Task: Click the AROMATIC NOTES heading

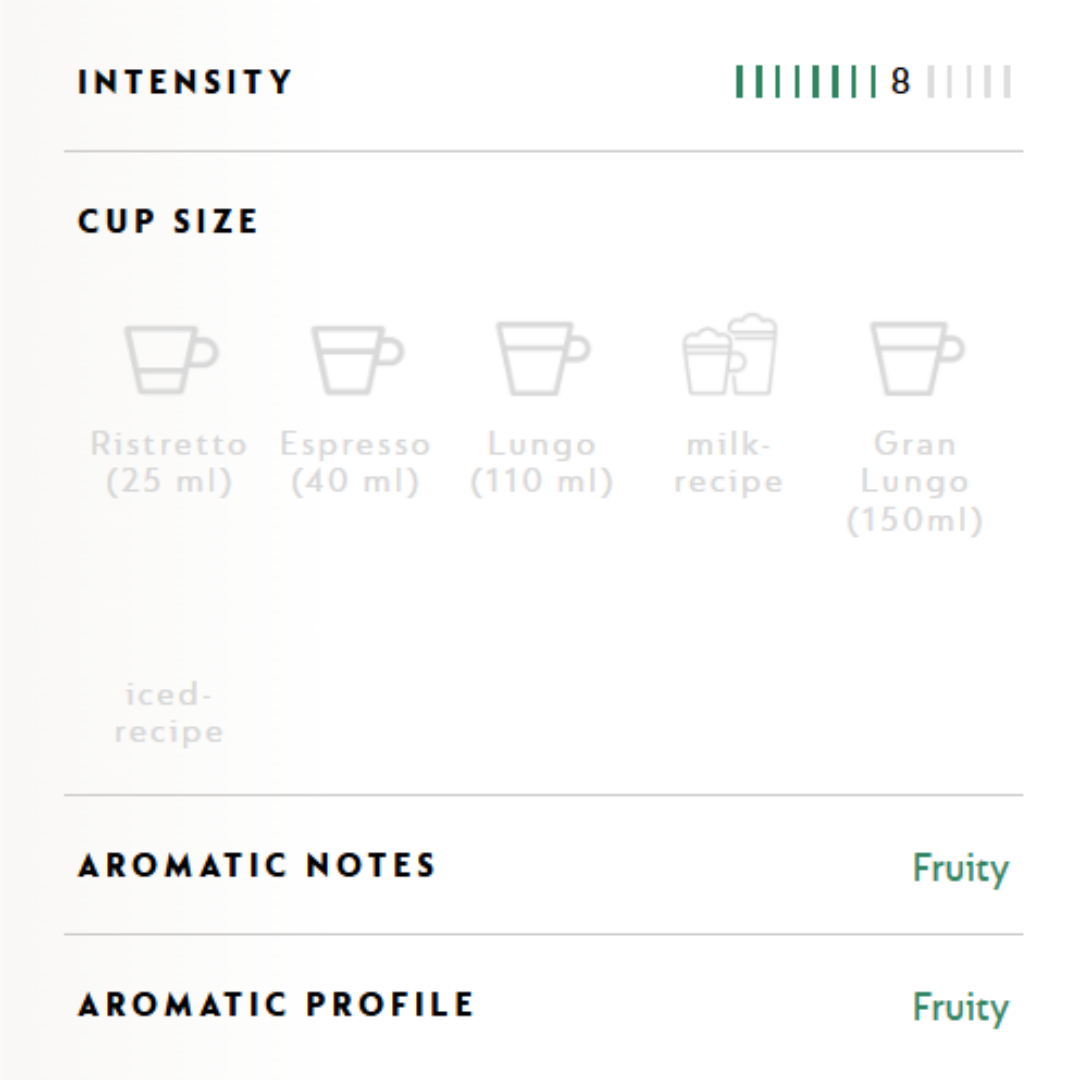Action: pyautogui.click(x=257, y=866)
